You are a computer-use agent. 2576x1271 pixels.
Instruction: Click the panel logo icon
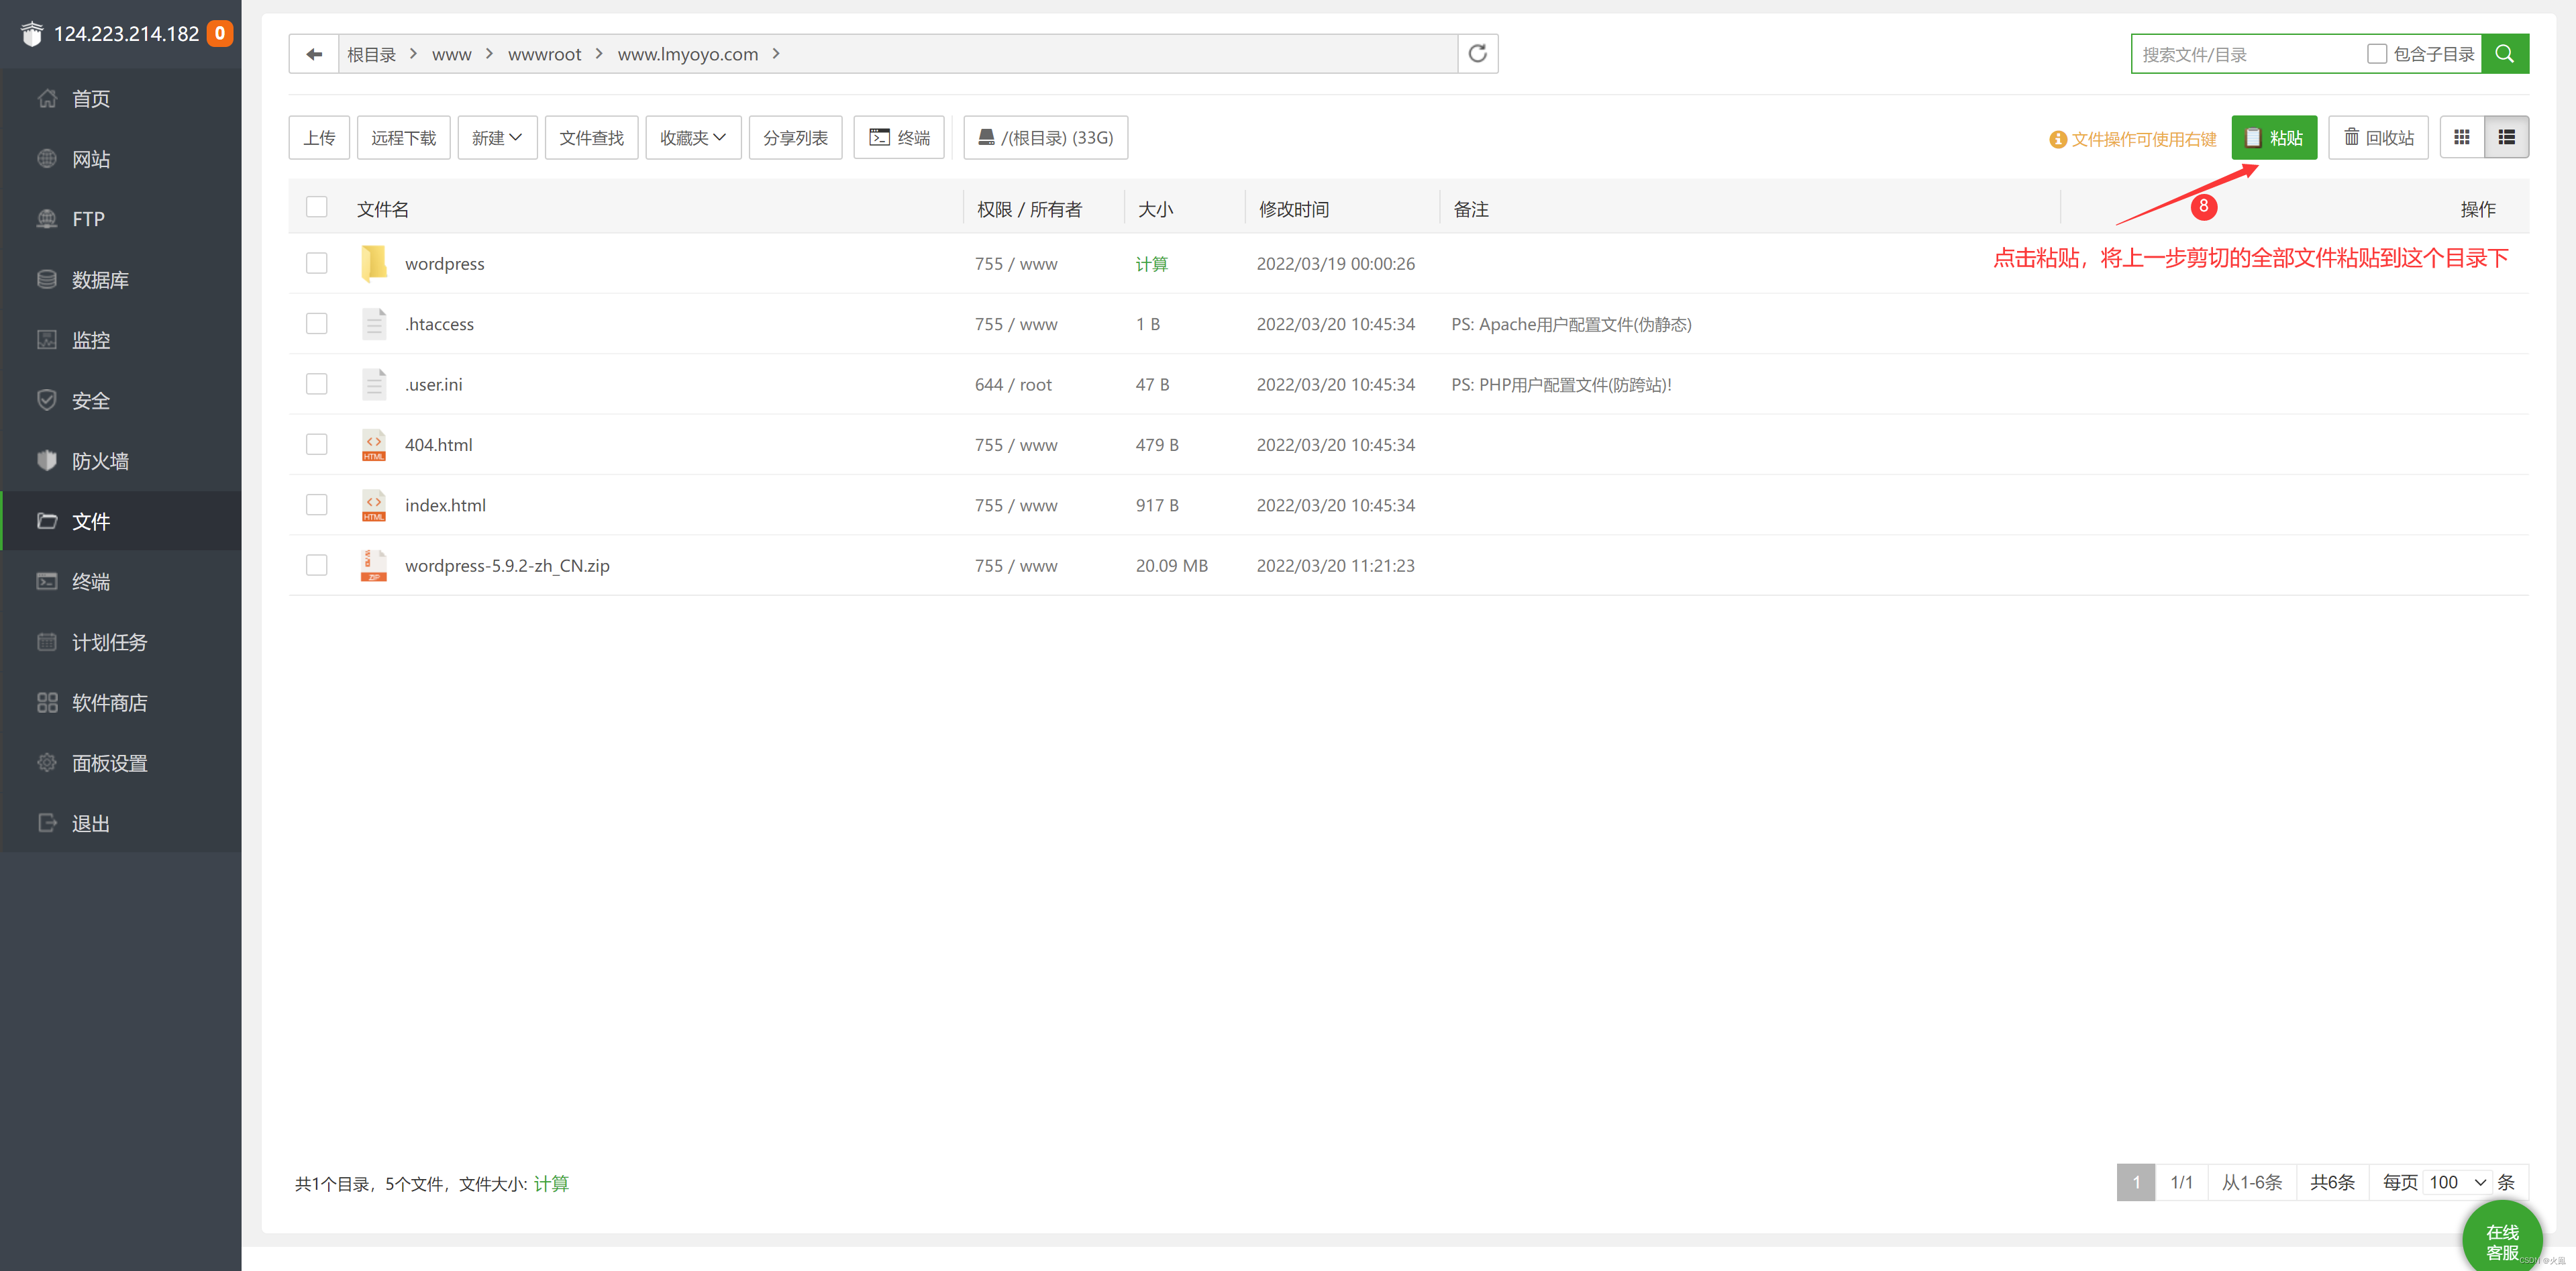32,34
